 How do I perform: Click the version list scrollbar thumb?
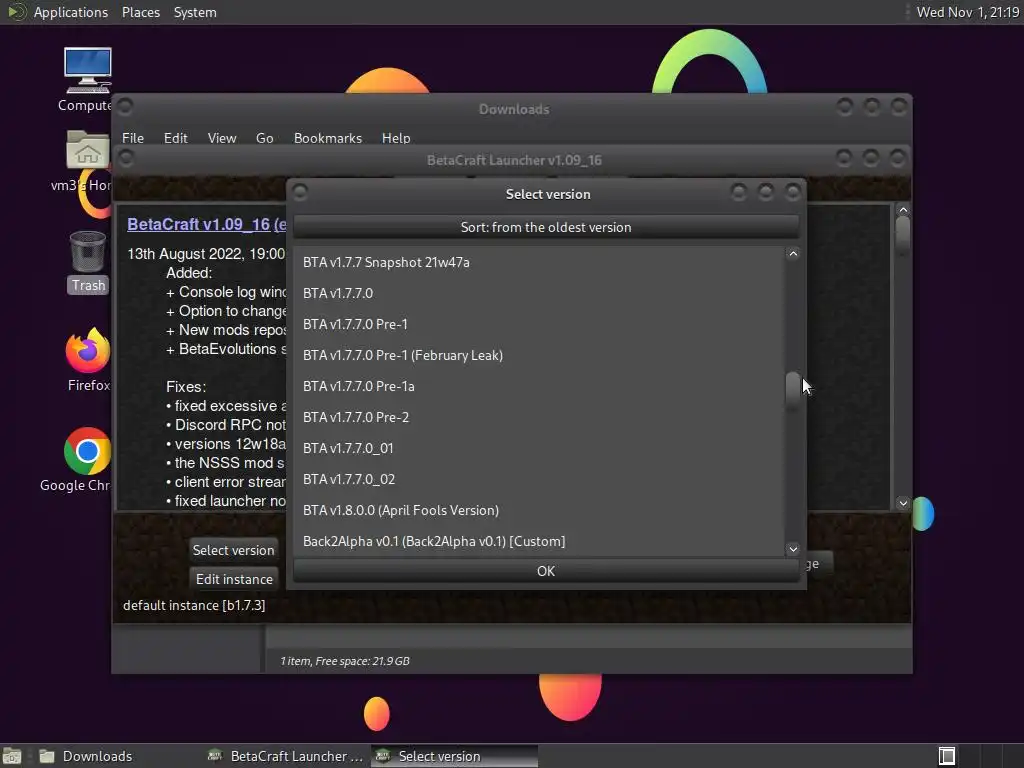[x=793, y=391]
